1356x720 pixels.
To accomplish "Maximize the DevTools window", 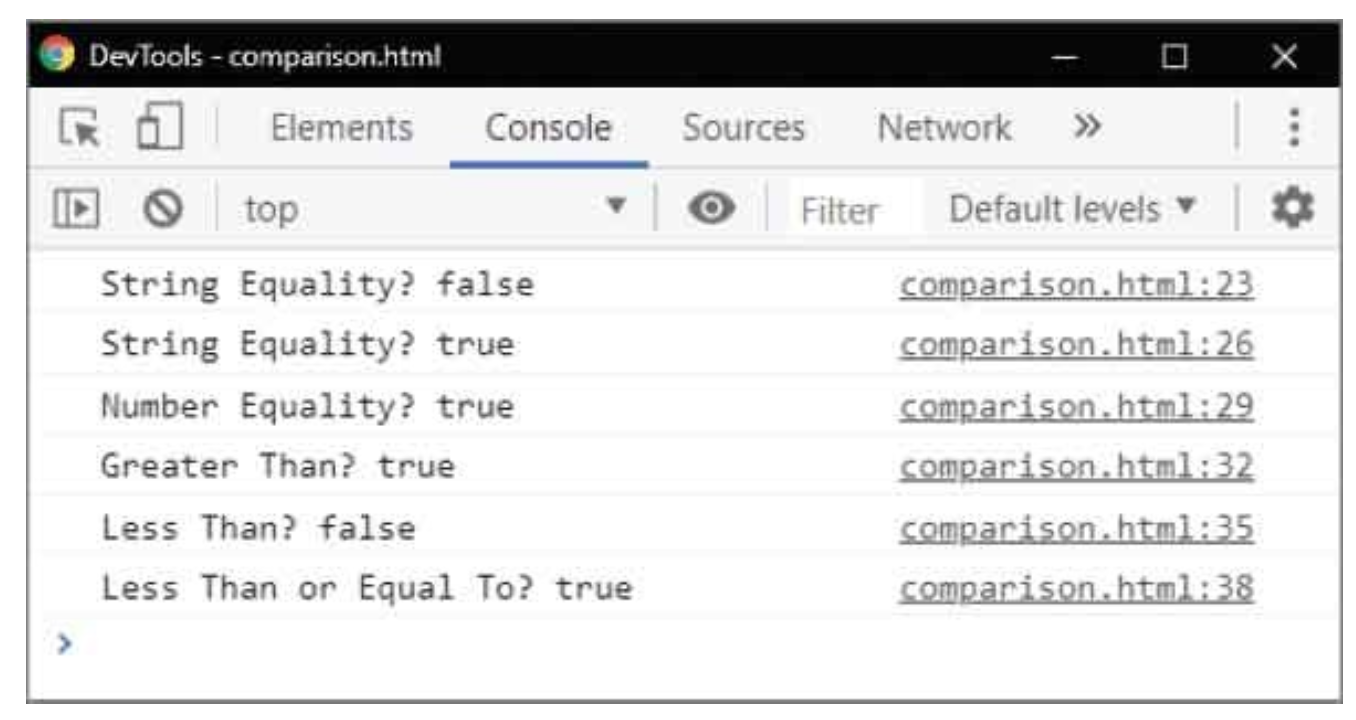I will click(1176, 53).
